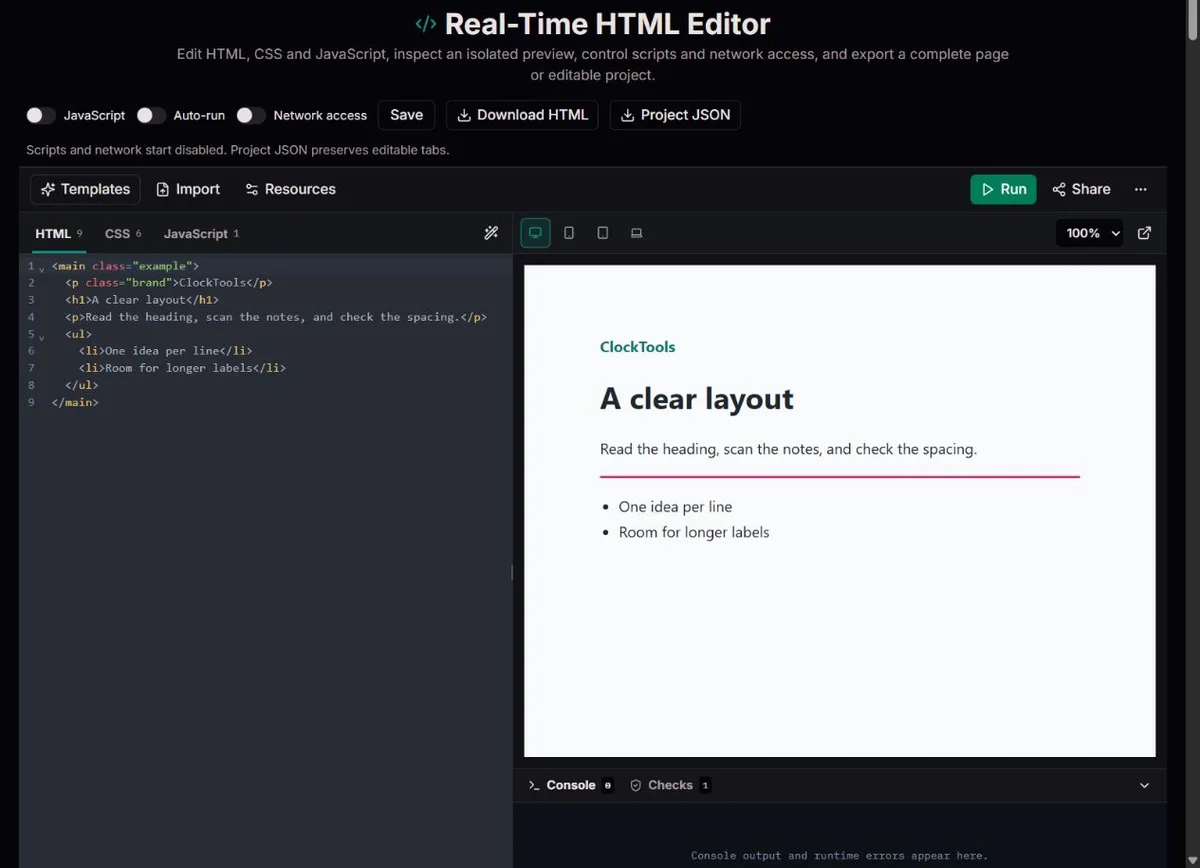Click Import in the toolbar
The height and width of the screenshot is (868, 1200).
188,189
